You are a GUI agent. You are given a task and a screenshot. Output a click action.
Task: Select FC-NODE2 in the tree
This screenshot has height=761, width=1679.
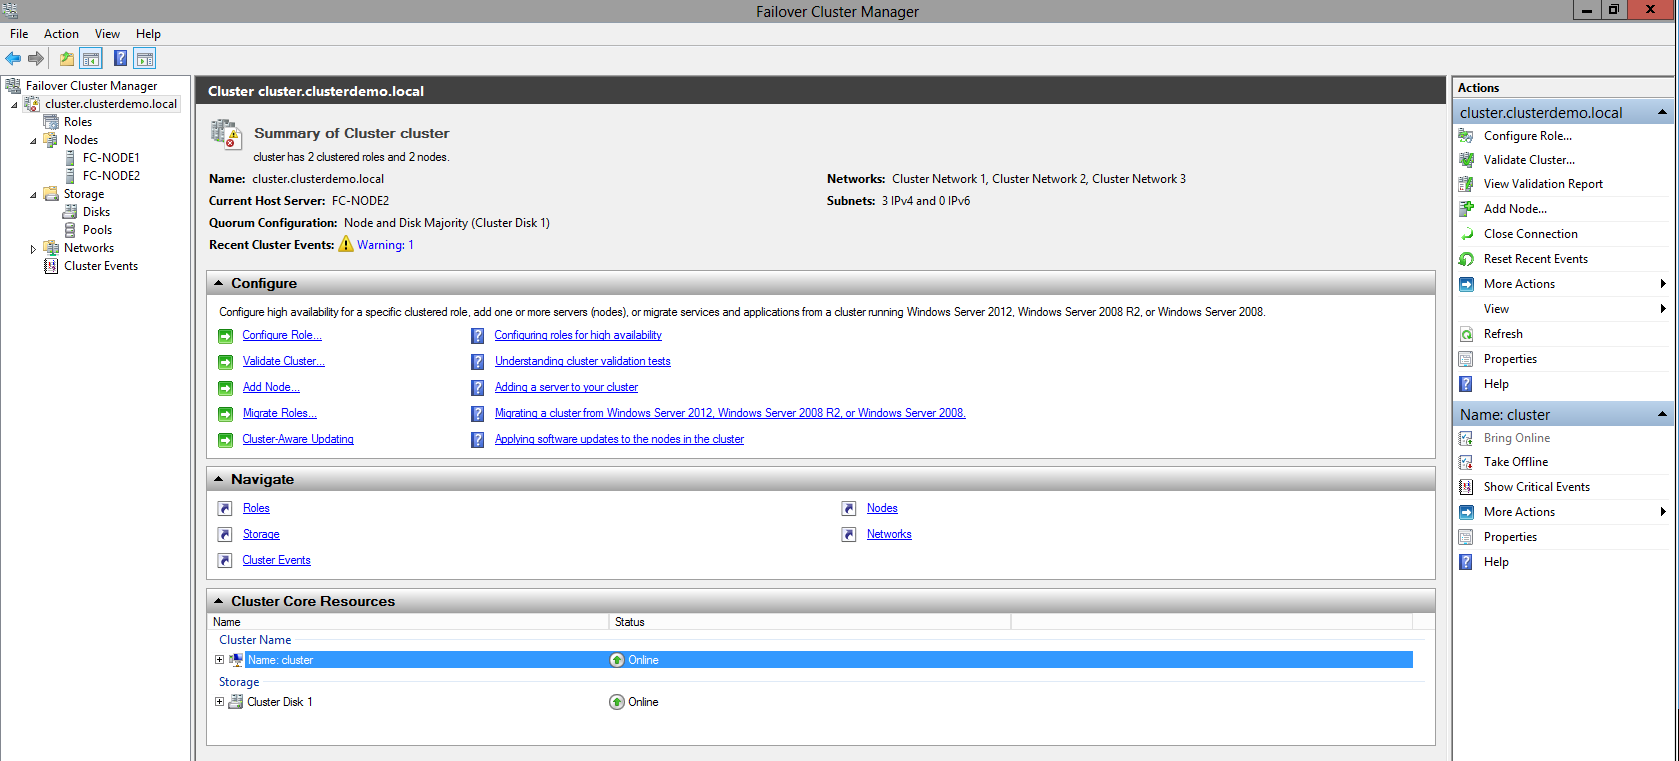click(x=111, y=176)
